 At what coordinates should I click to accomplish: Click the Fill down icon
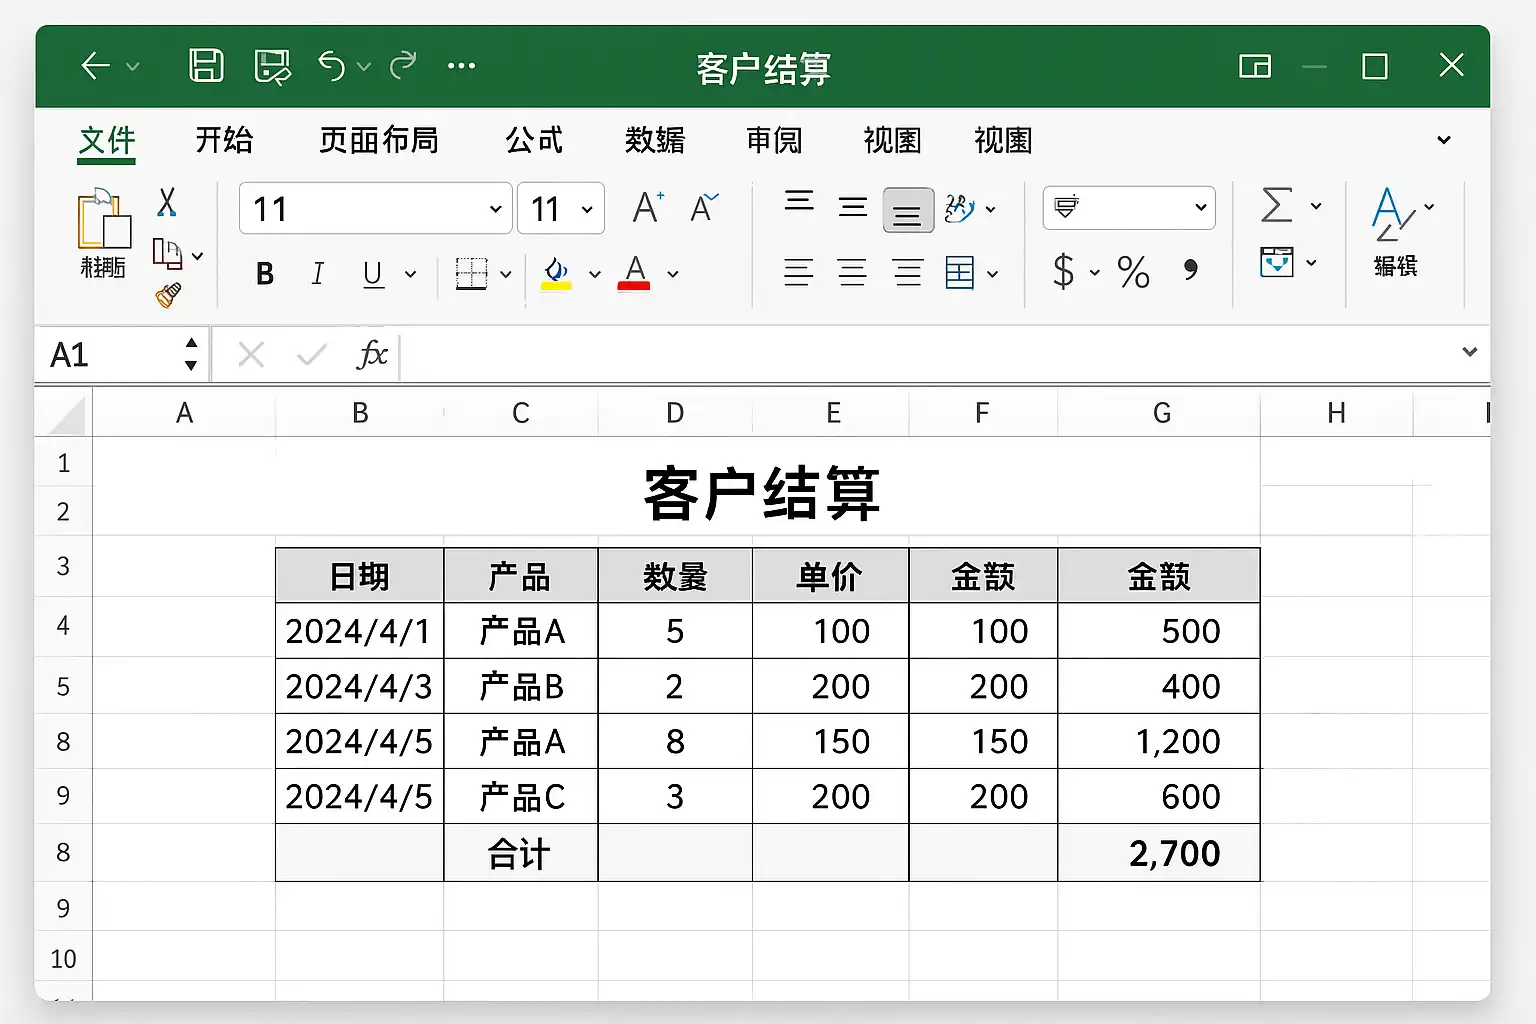[x=1277, y=262]
